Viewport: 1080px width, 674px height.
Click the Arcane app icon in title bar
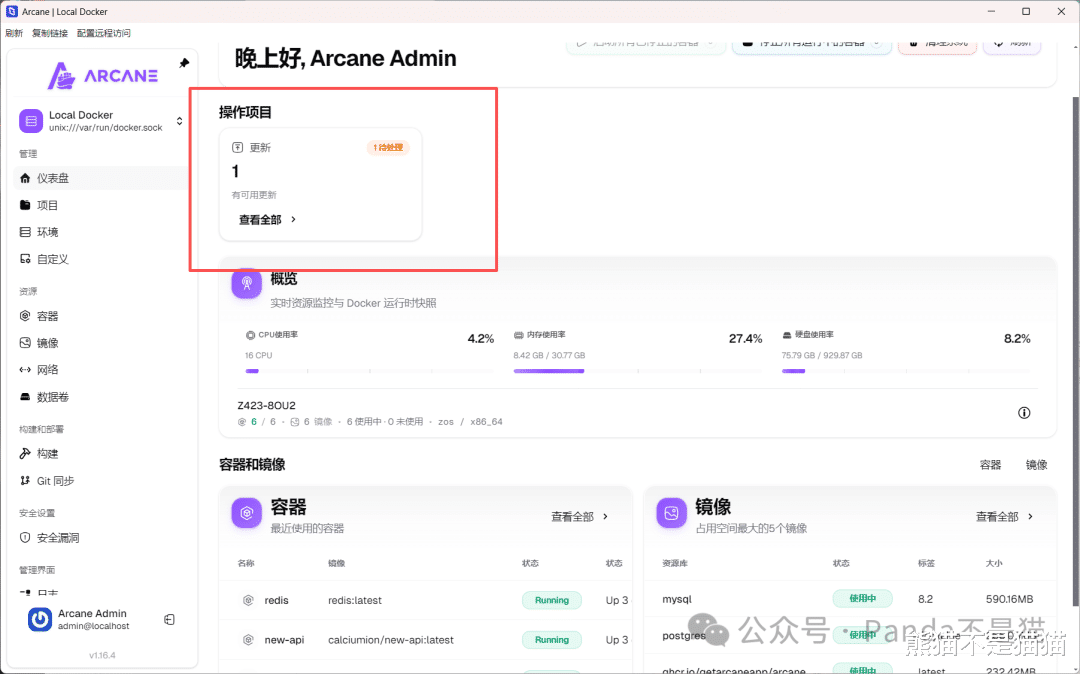pos(12,11)
